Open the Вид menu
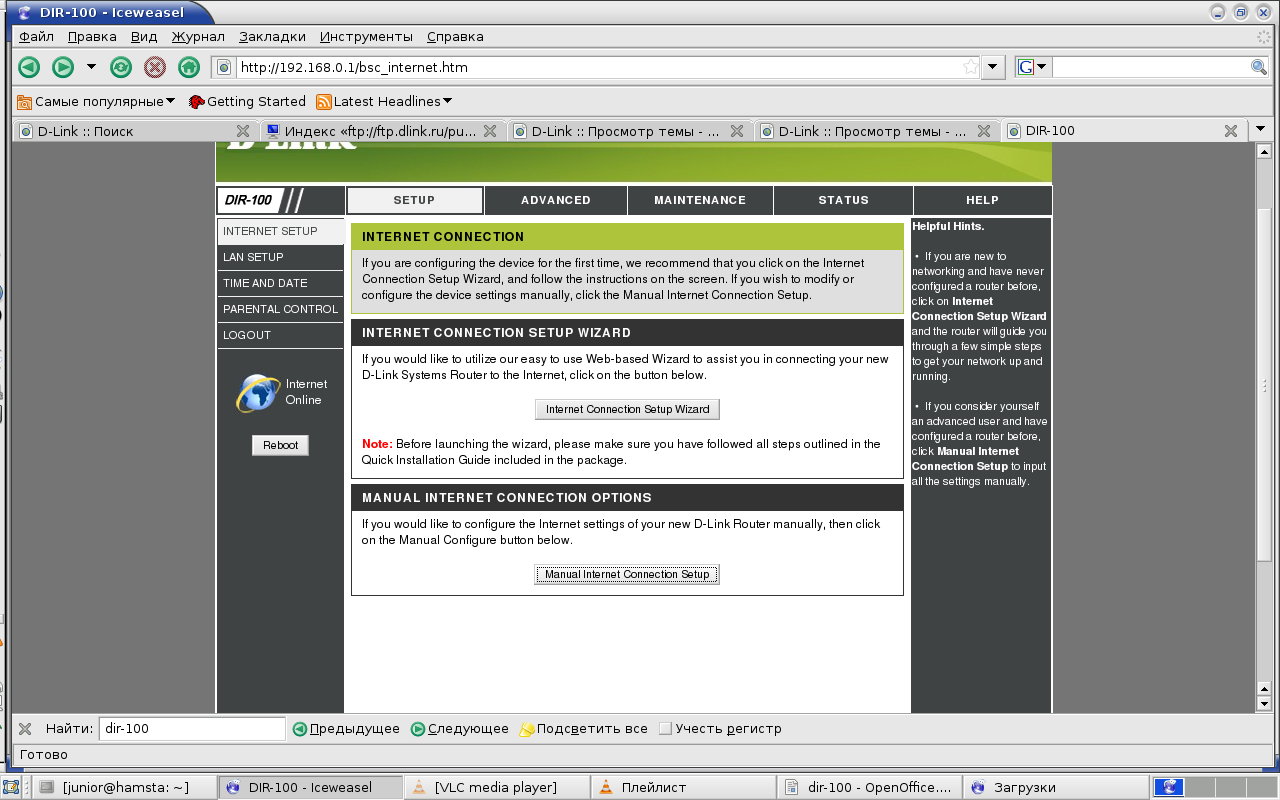 click(x=144, y=36)
